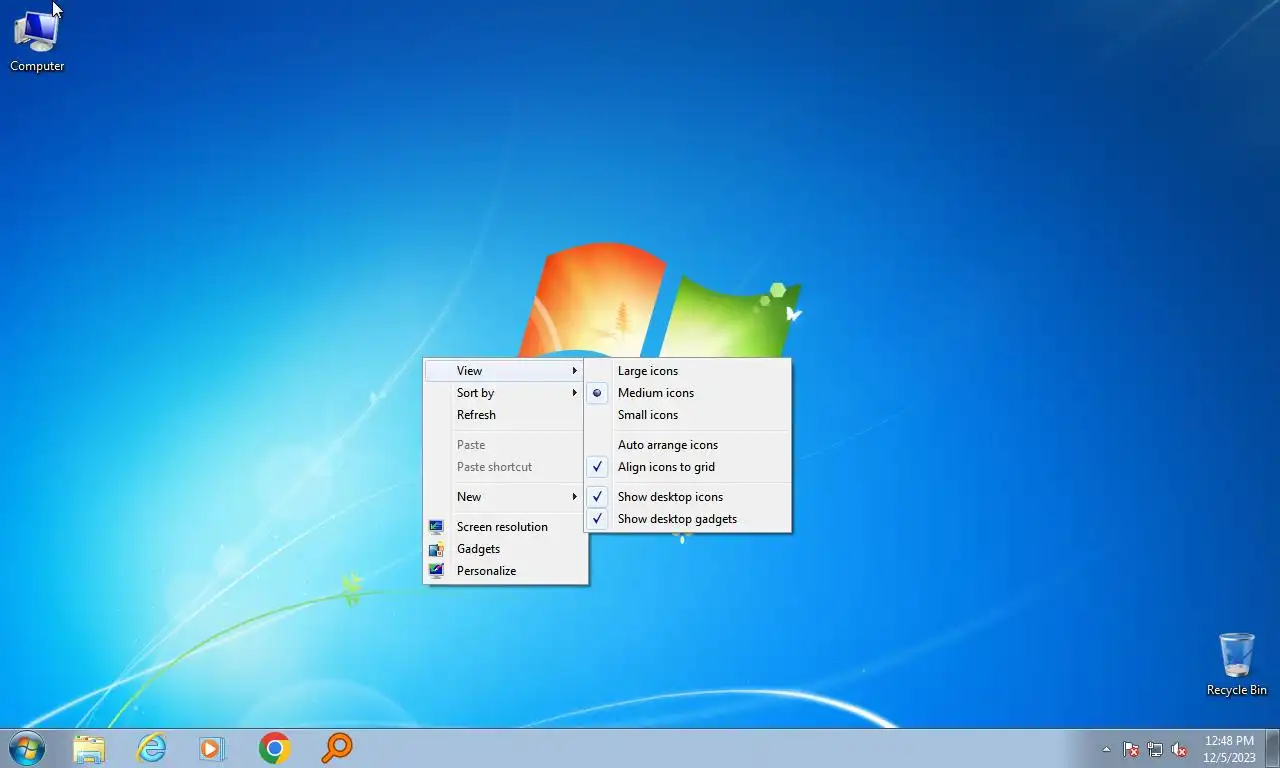
Task: Expand the View submenu
Action: point(506,371)
